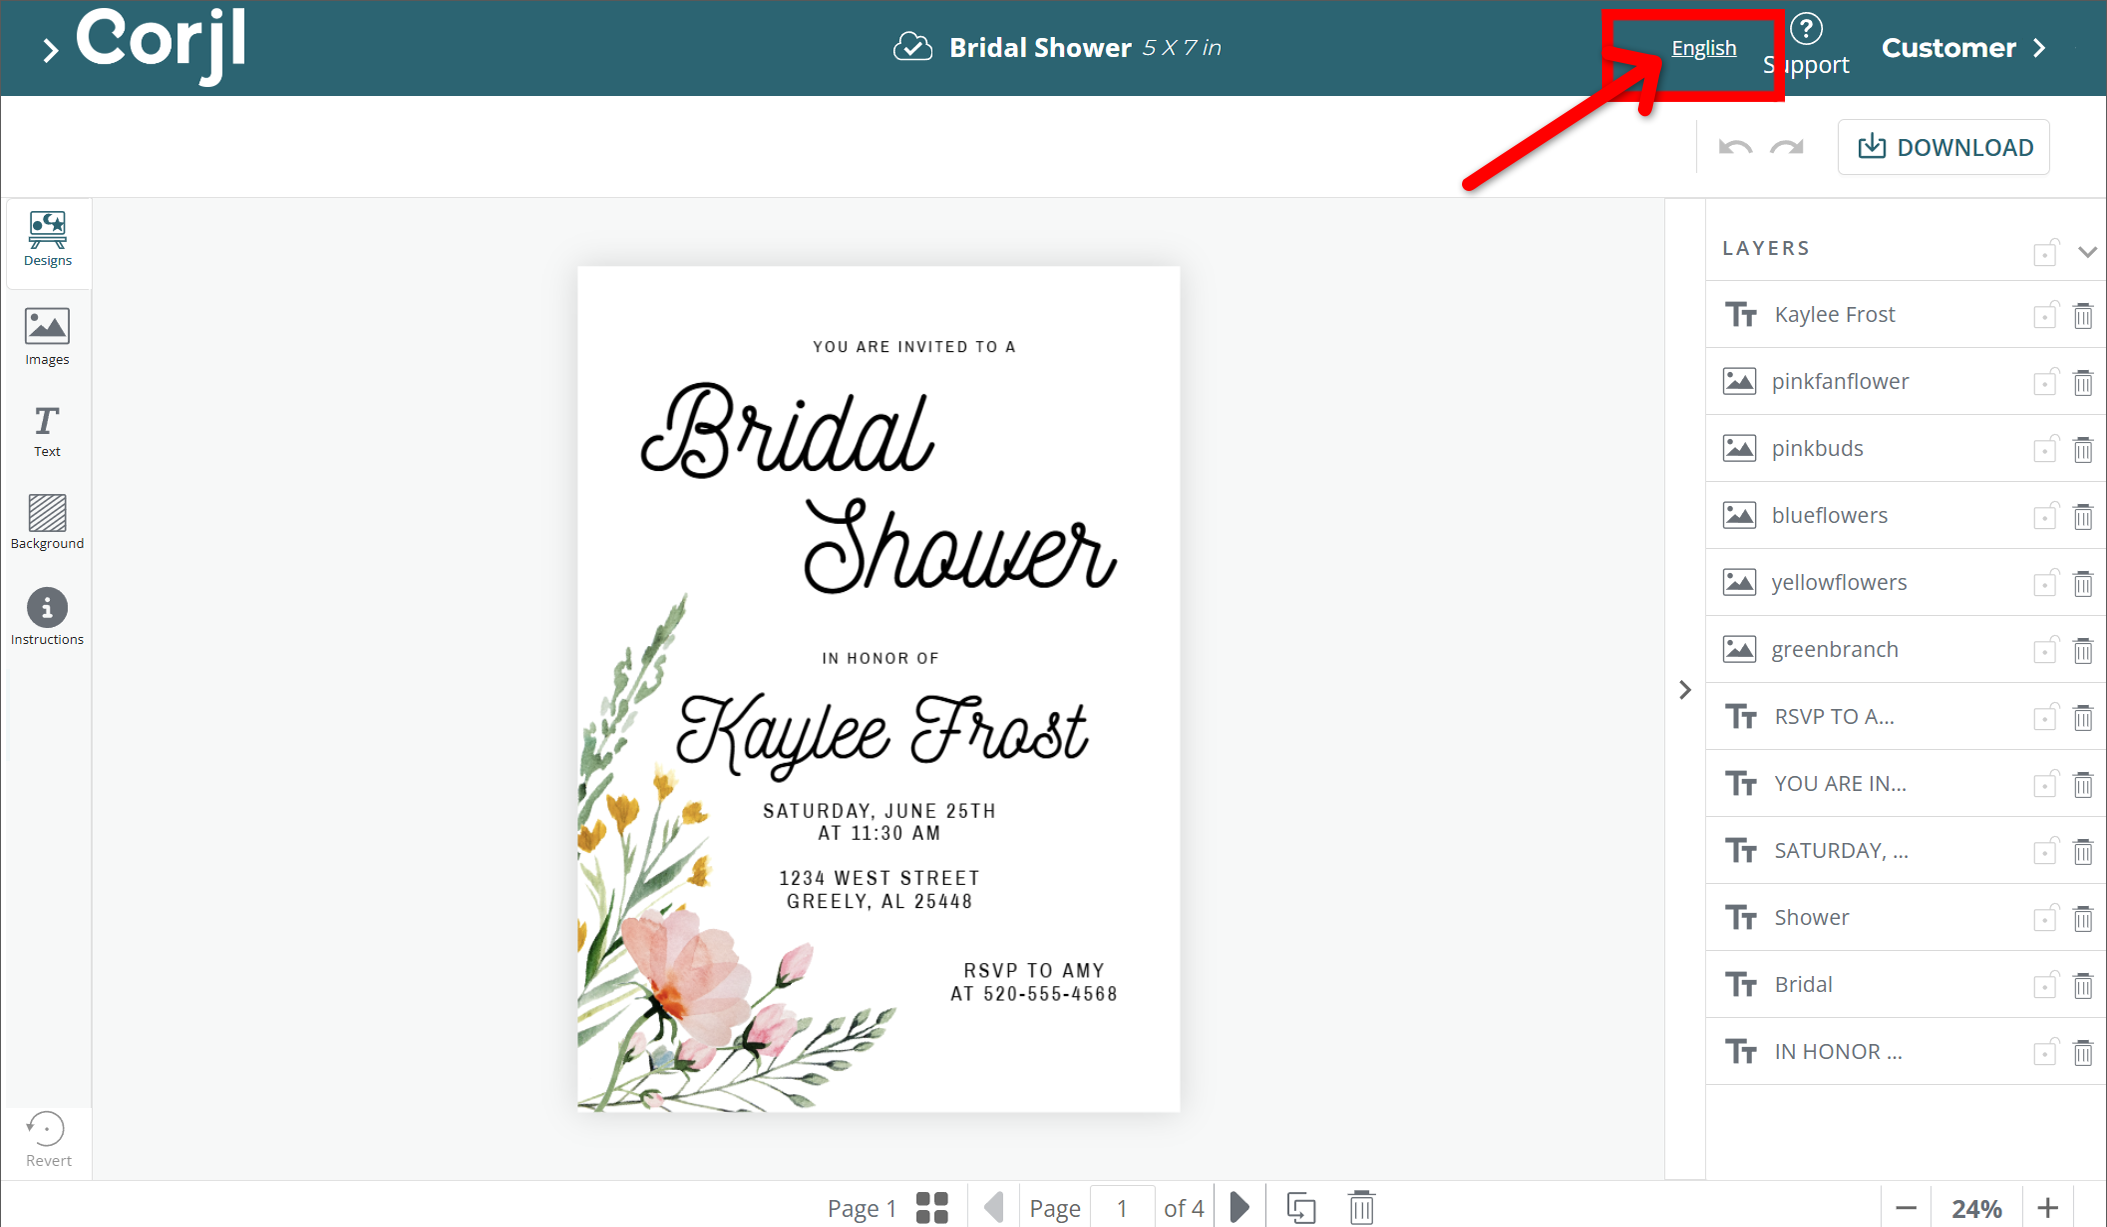The width and height of the screenshot is (2107, 1227).
Task: Click the DOWNLOAD button
Action: pos(1943,147)
